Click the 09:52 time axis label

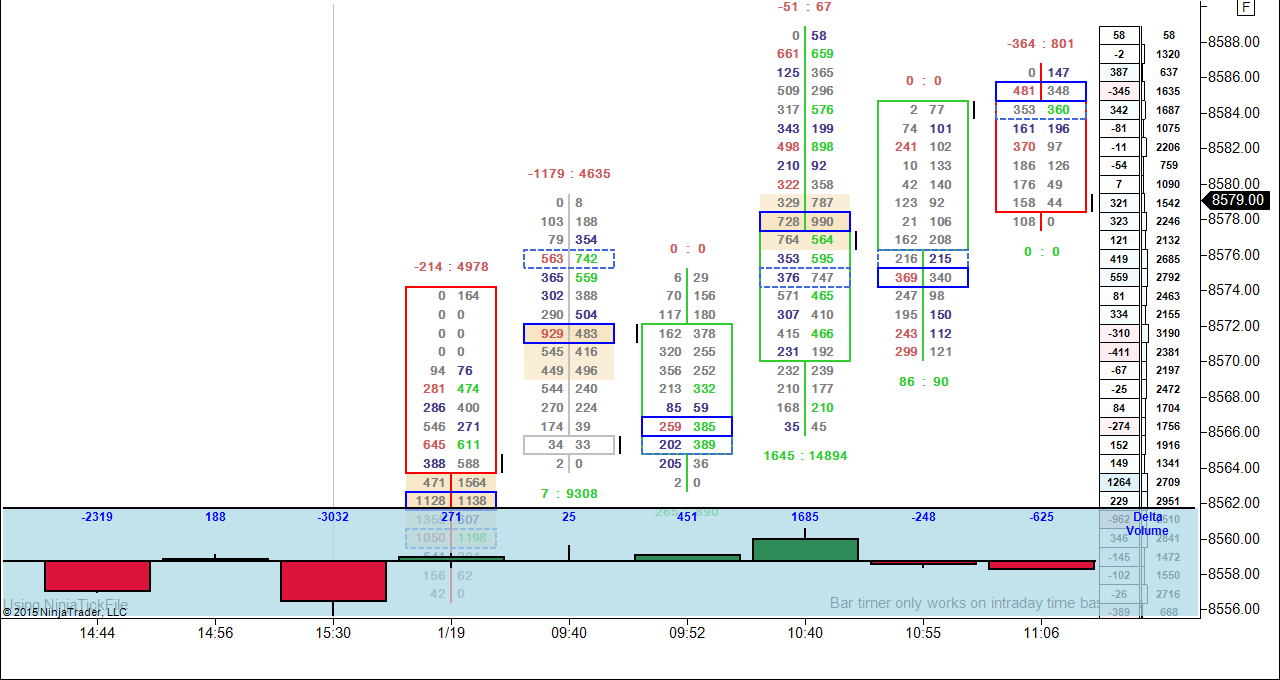[x=687, y=632]
